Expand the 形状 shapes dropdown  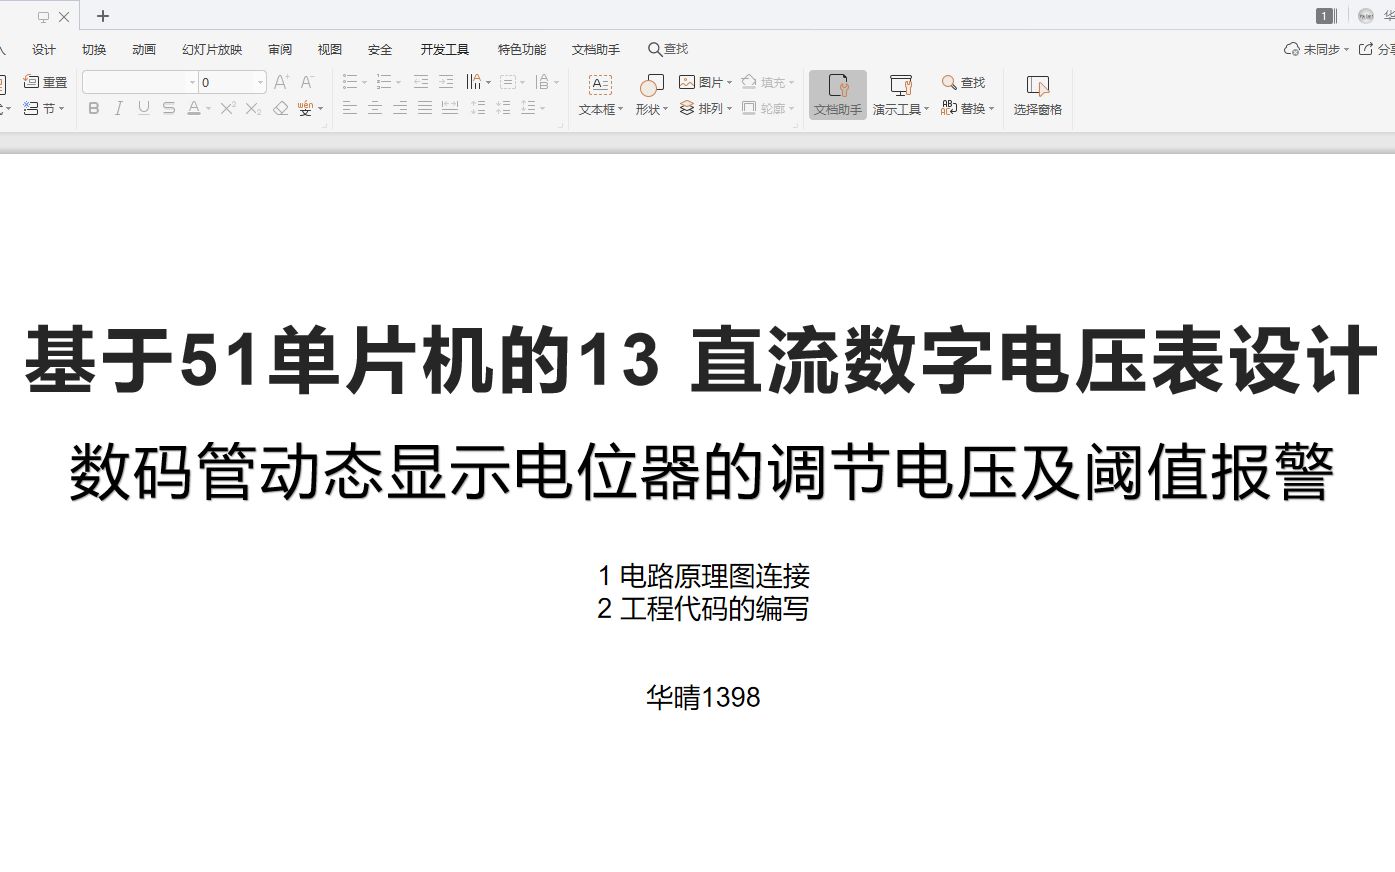(666, 110)
